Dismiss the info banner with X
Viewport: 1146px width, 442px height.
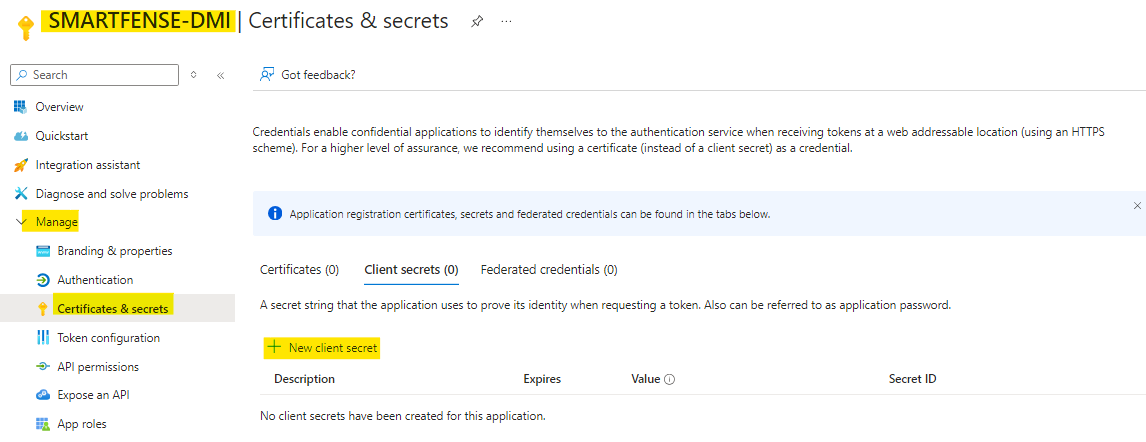click(x=1136, y=206)
